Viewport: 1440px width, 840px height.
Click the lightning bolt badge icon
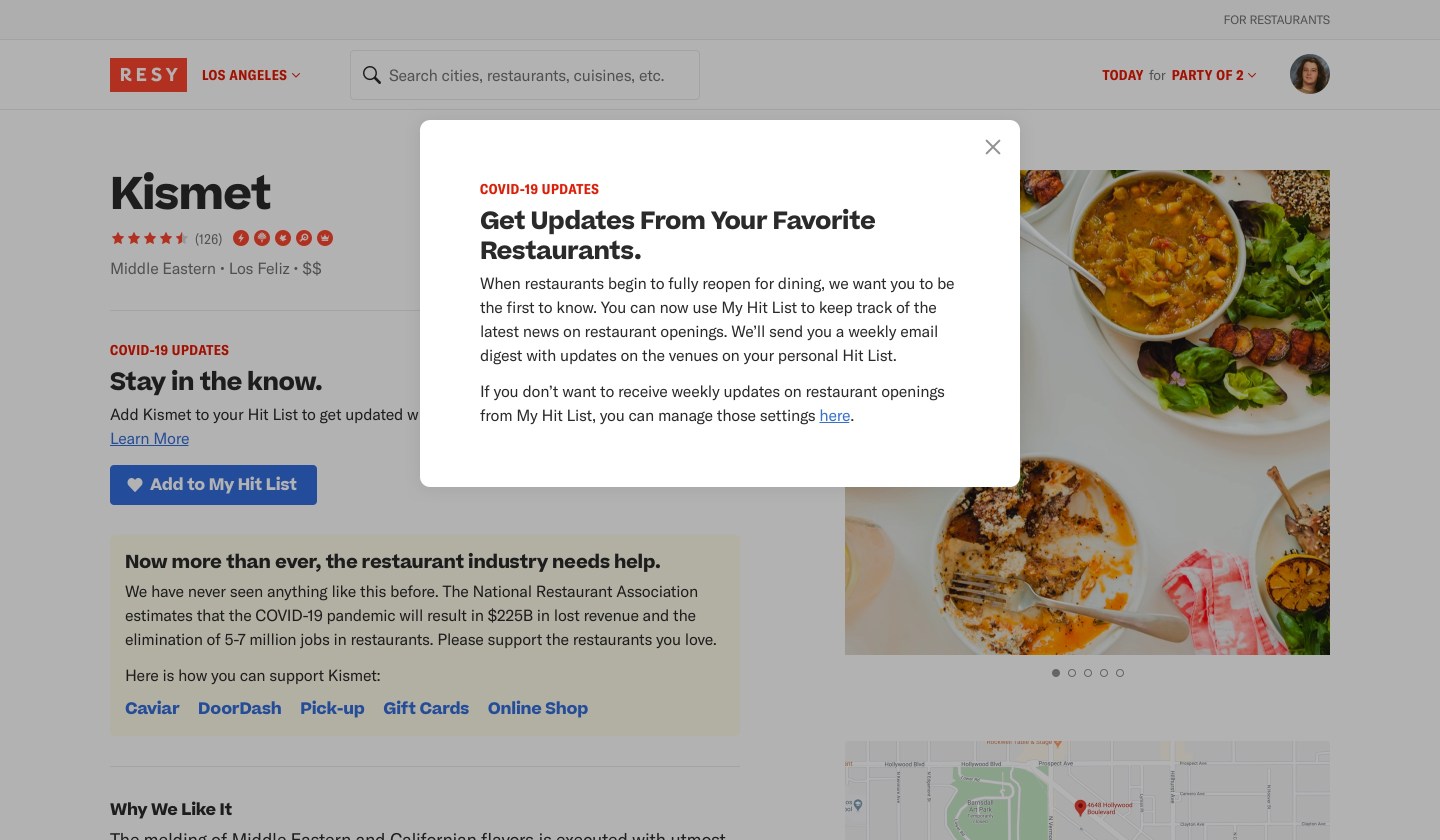(241, 238)
